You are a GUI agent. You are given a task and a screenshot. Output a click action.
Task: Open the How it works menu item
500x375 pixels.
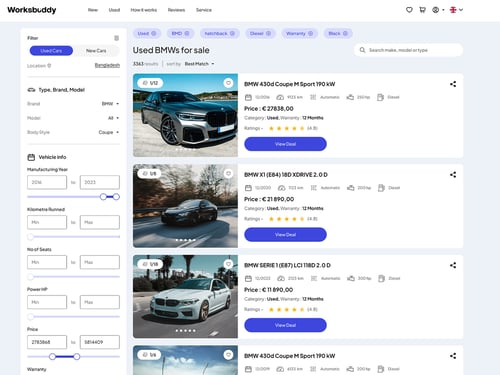click(x=144, y=10)
